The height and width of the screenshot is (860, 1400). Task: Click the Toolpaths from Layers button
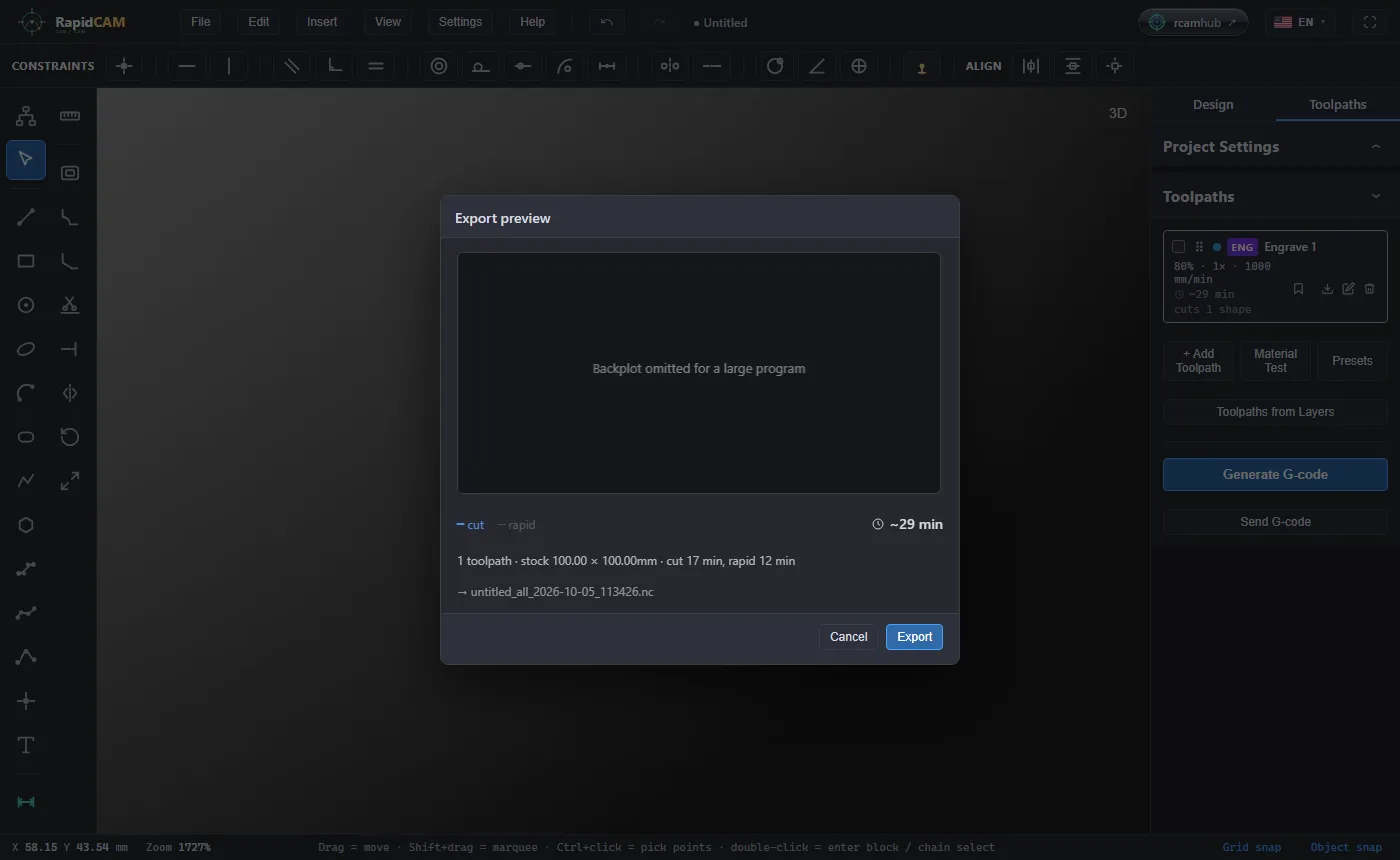[1275, 412]
